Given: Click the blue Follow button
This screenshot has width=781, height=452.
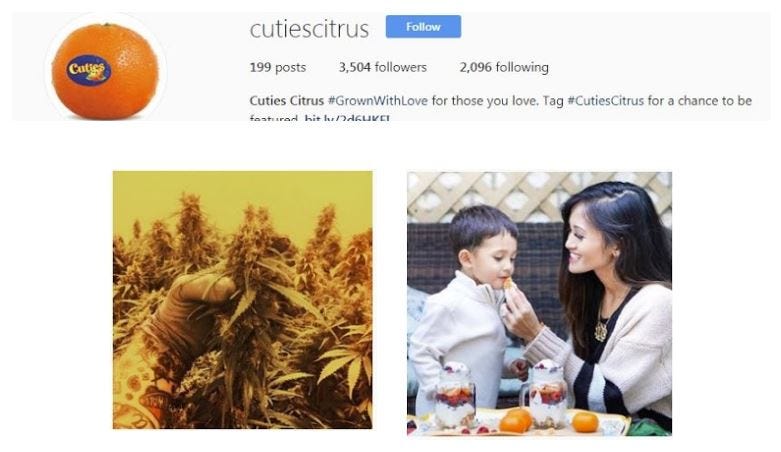Looking at the screenshot, I should tap(423, 27).
